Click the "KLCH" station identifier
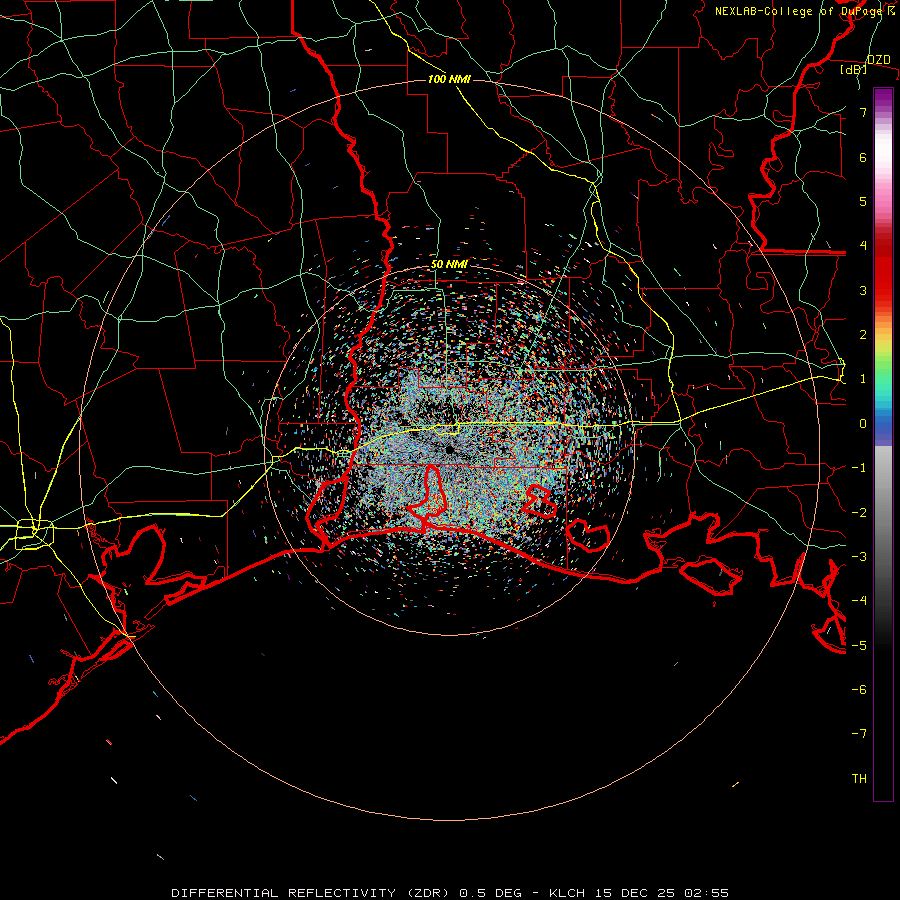Viewport: 900px width, 900px height. click(567, 893)
